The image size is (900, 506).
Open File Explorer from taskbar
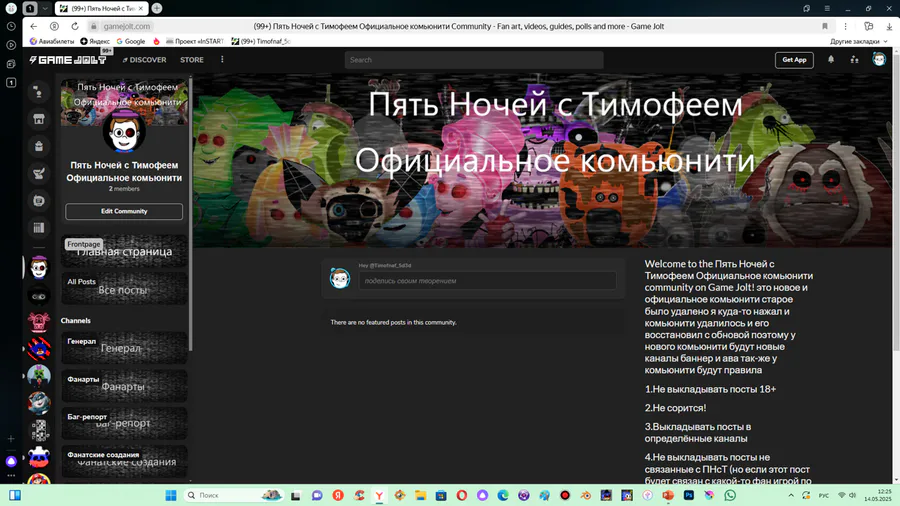(x=420, y=495)
